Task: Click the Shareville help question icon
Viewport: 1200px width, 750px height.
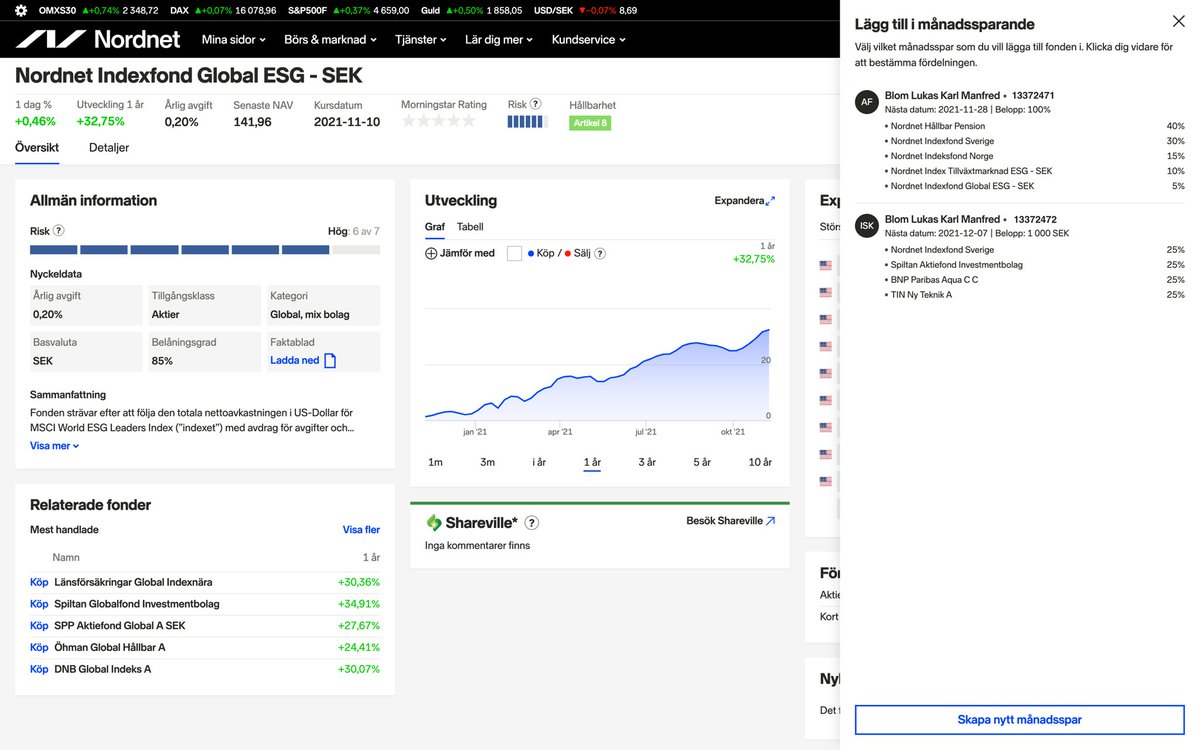Action: point(532,522)
